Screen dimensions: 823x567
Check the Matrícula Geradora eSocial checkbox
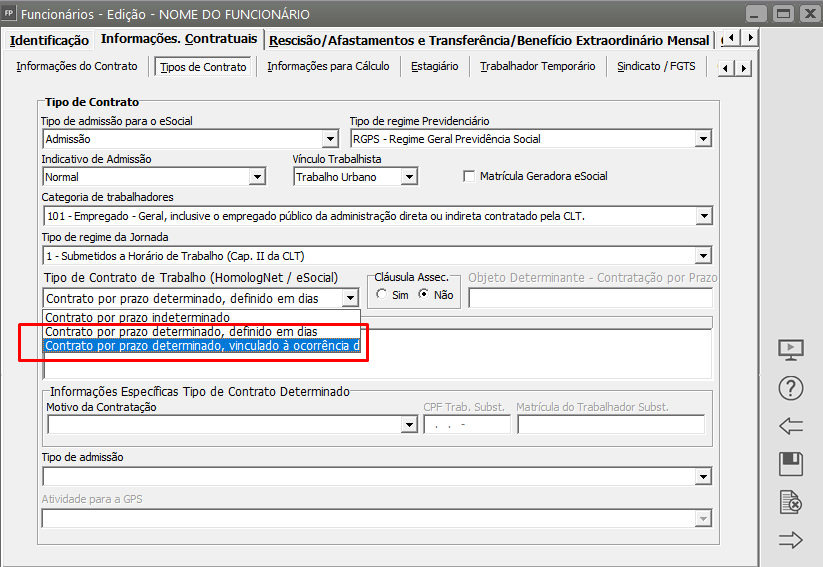coord(469,176)
